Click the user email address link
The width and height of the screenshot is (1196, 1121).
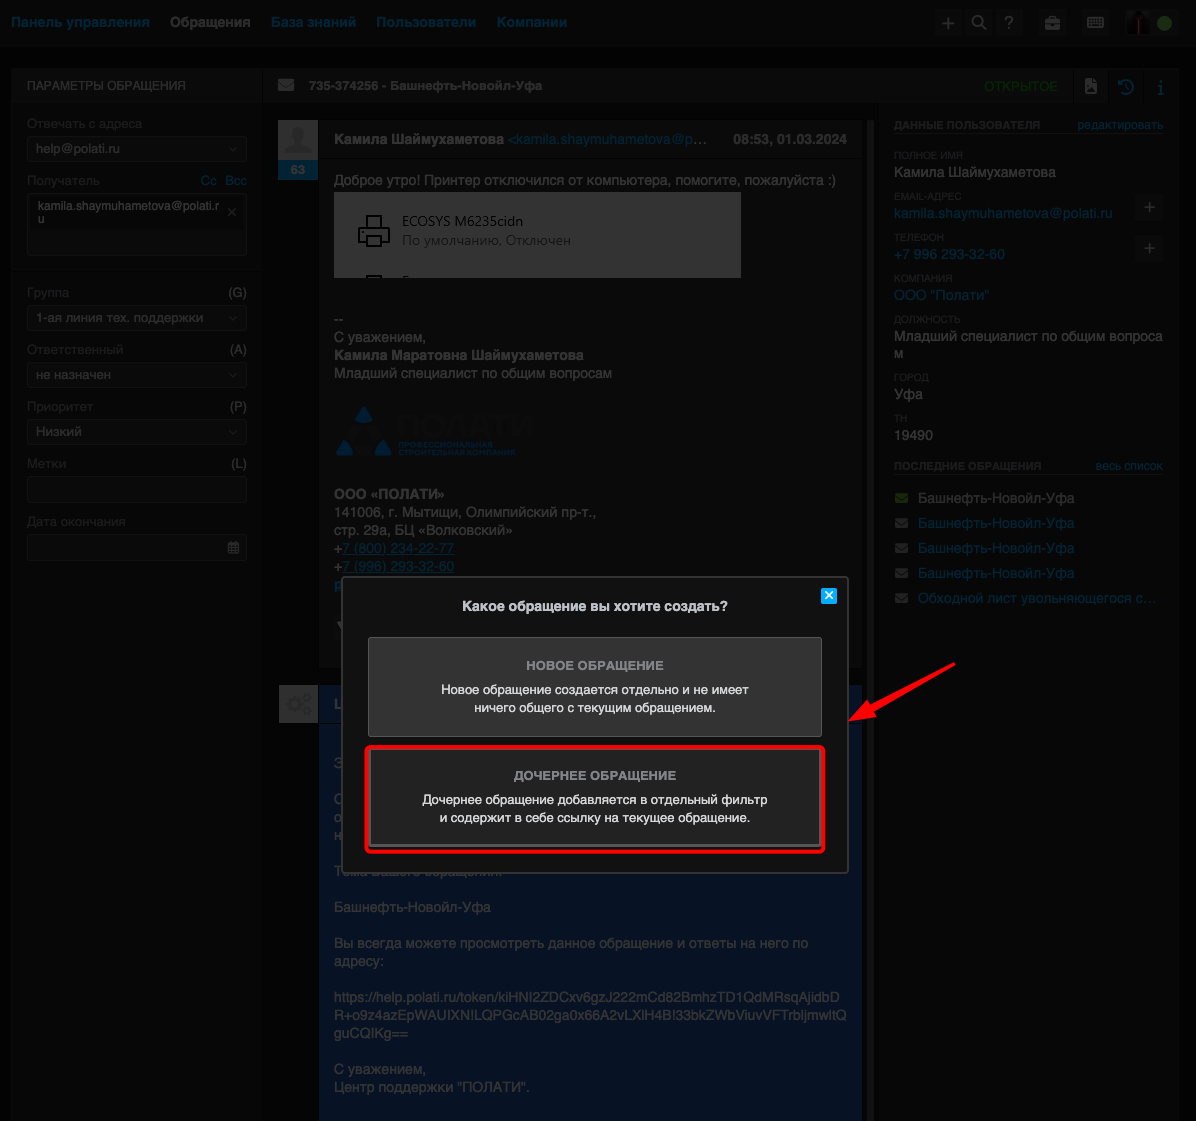coord(1002,214)
